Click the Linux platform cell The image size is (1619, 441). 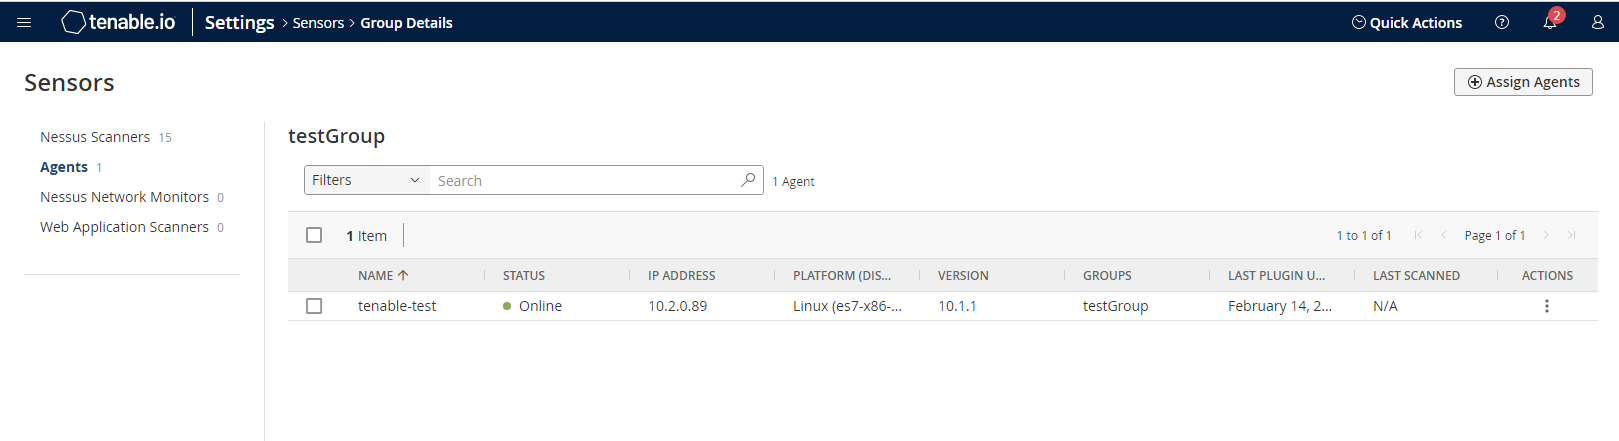pos(847,306)
